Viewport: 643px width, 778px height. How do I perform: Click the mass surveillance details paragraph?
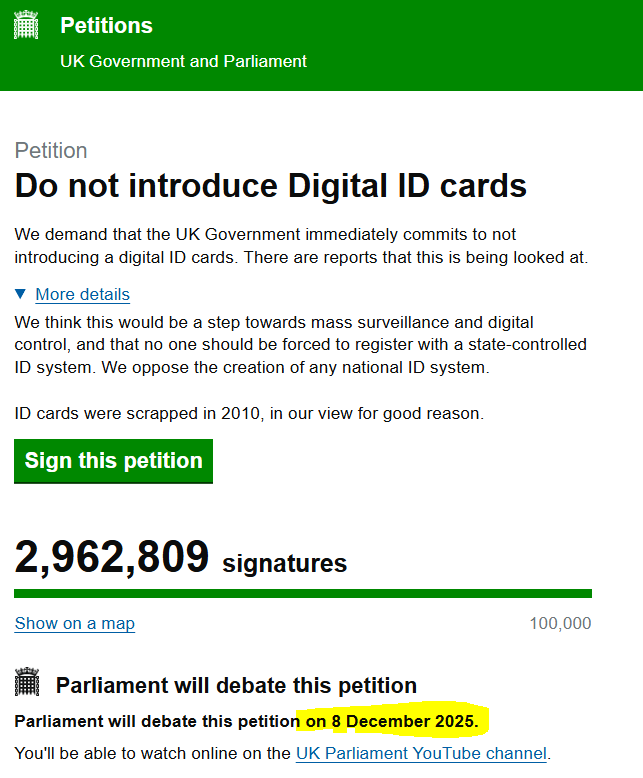point(300,344)
